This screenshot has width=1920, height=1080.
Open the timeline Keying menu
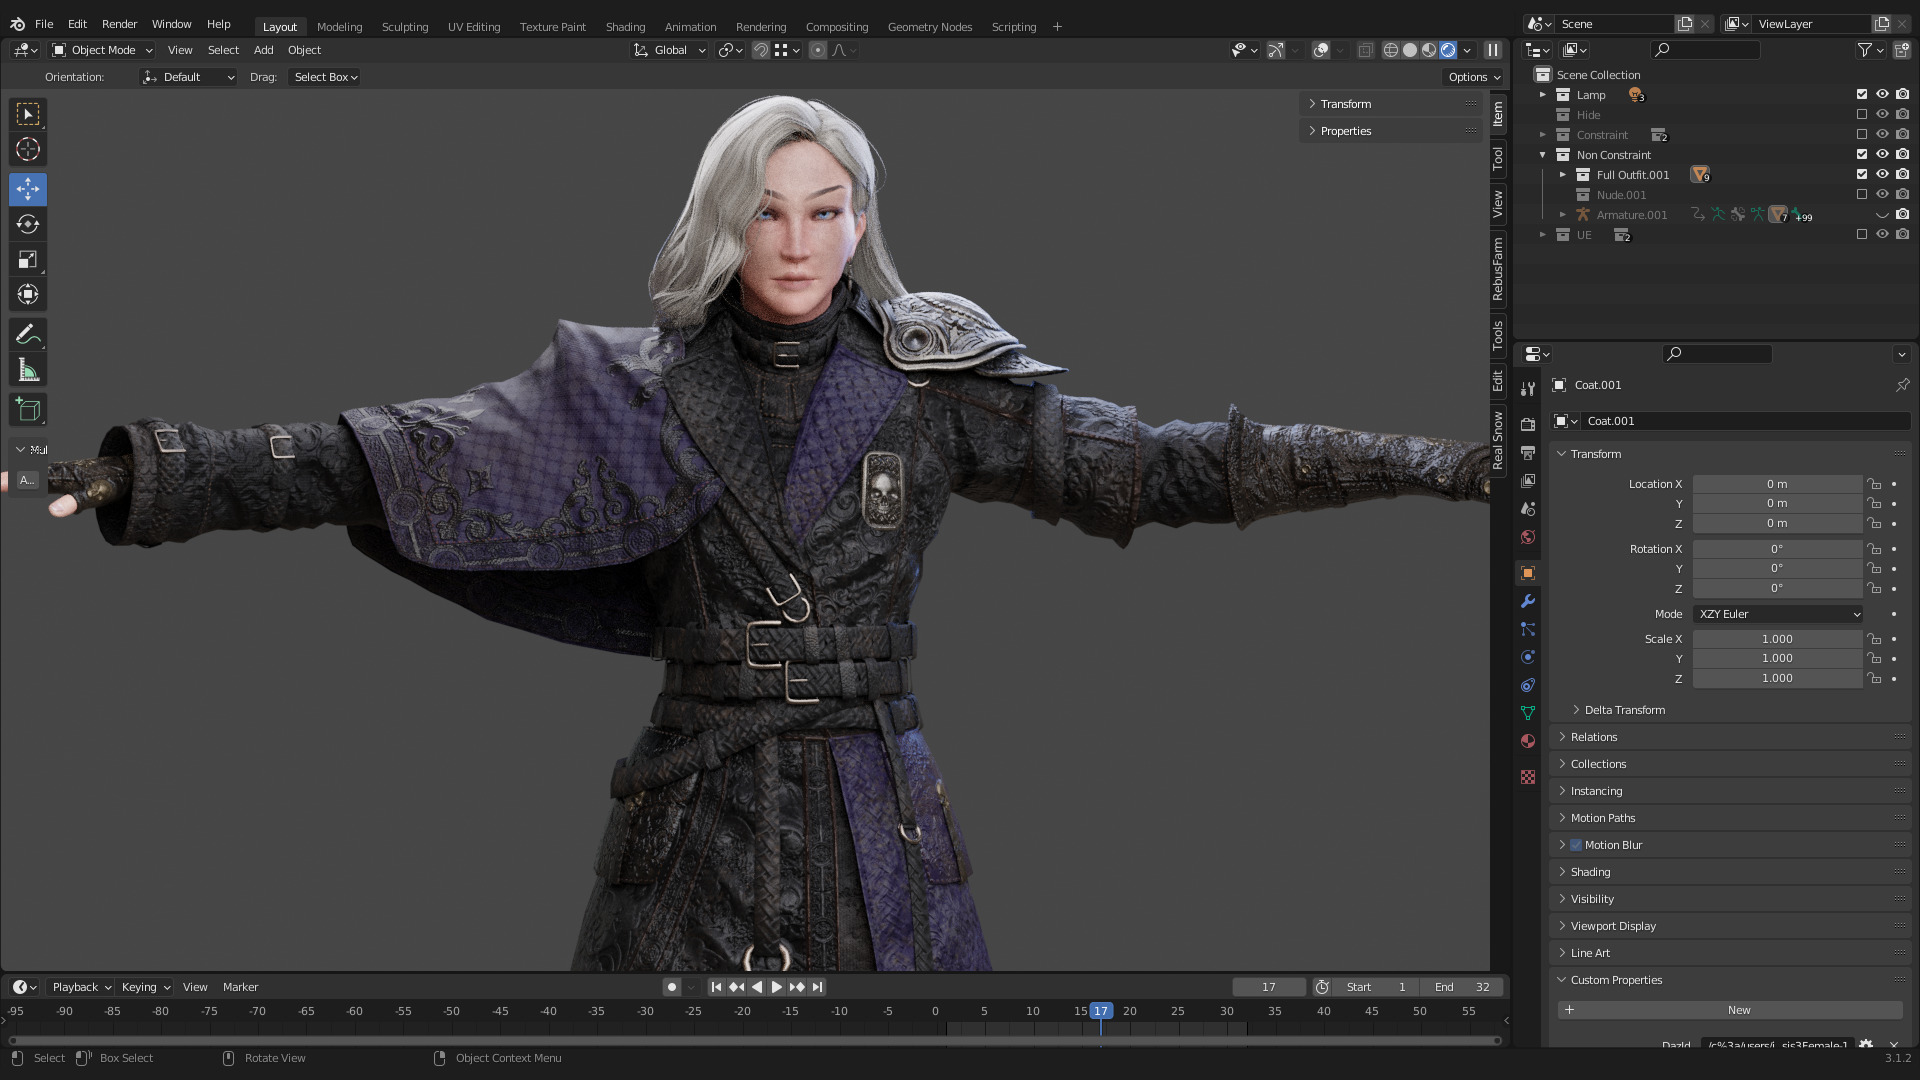click(146, 987)
